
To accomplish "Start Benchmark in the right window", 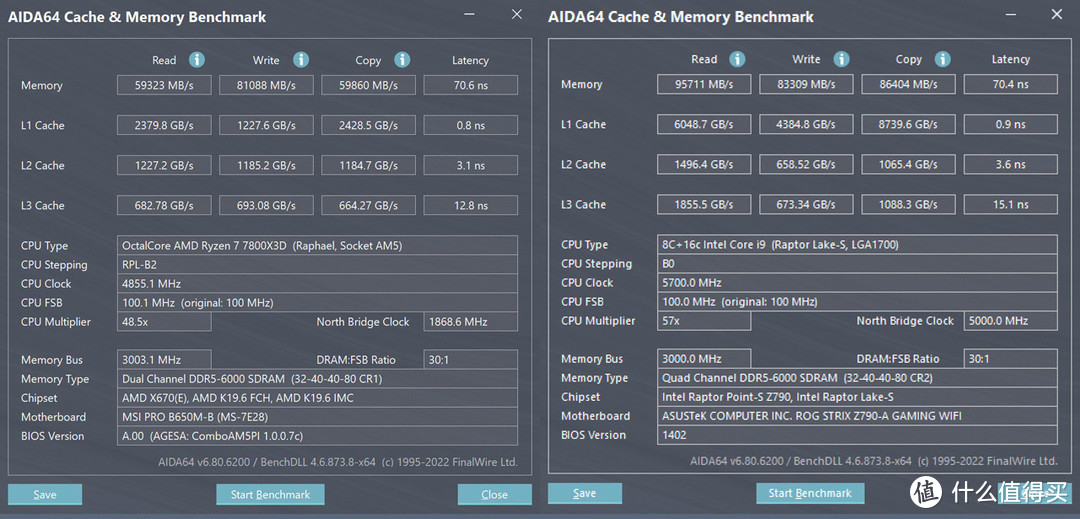I will pyautogui.click(x=810, y=493).
